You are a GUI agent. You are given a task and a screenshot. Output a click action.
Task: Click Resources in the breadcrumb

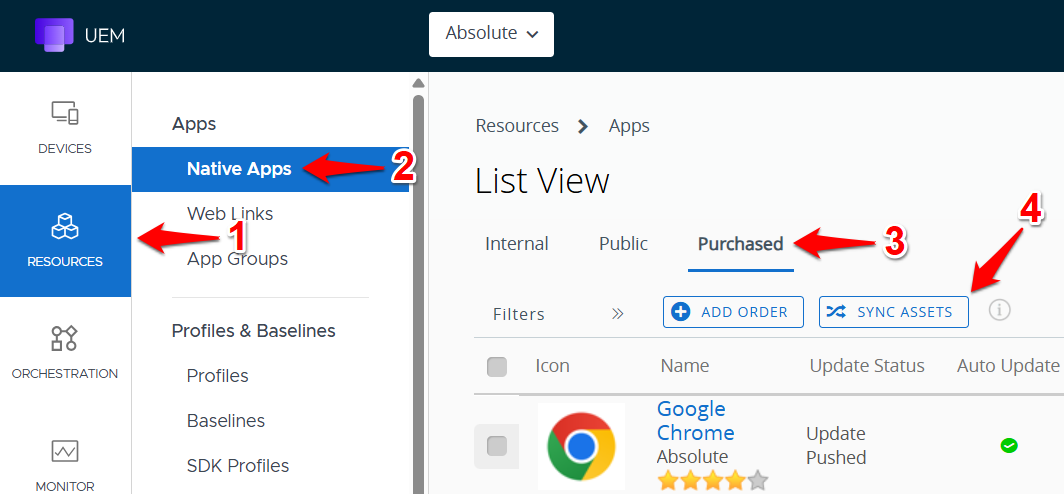(x=517, y=126)
